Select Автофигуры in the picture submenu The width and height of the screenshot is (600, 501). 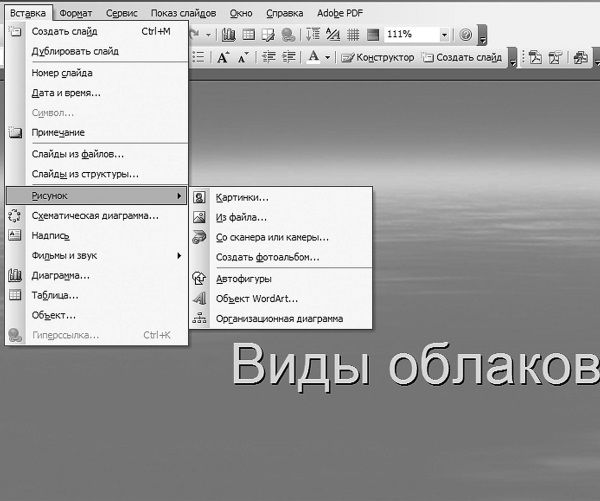(244, 279)
